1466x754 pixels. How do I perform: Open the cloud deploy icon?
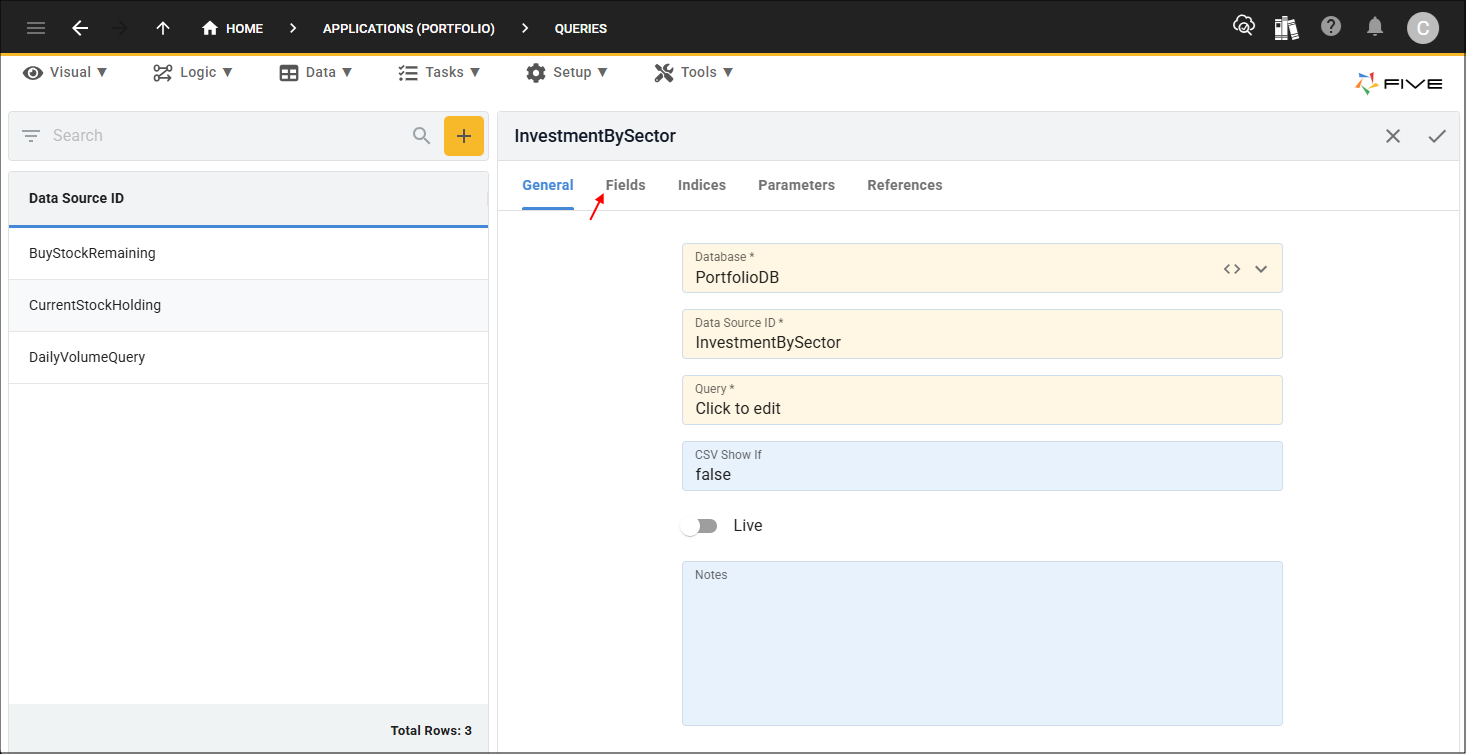pyautogui.click(x=1243, y=27)
